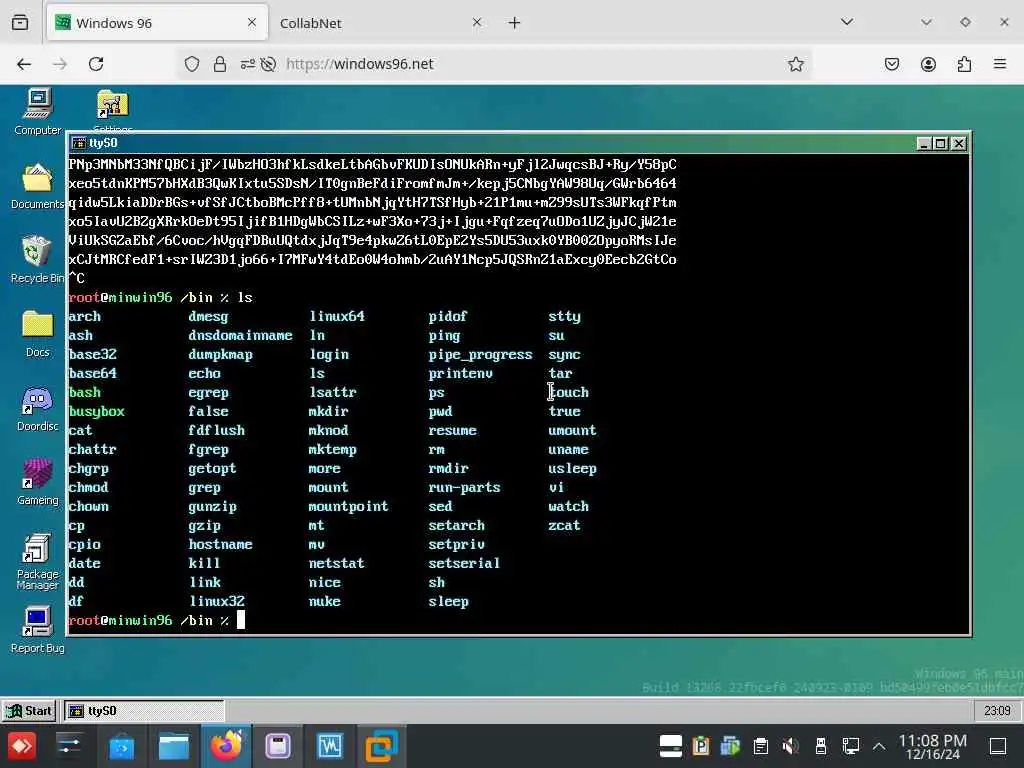Open the Recycle Bin icon

37,259
